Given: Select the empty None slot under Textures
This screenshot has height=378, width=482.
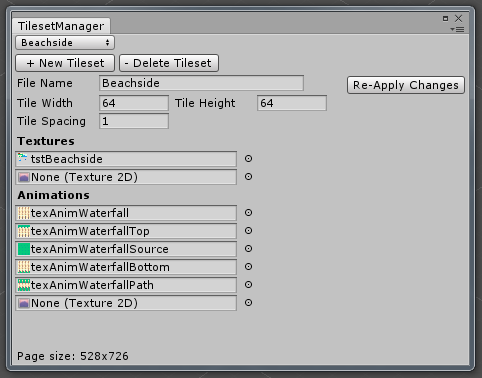Looking at the screenshot, I should [126, 177].
